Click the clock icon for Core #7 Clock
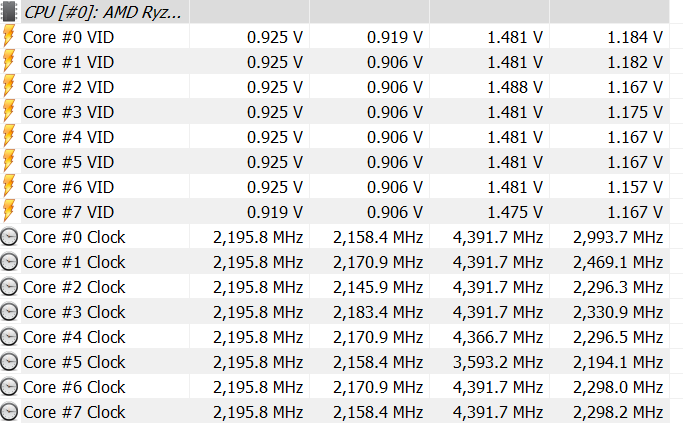The height and width of the screenshot is (423, 683). point(10,412)
